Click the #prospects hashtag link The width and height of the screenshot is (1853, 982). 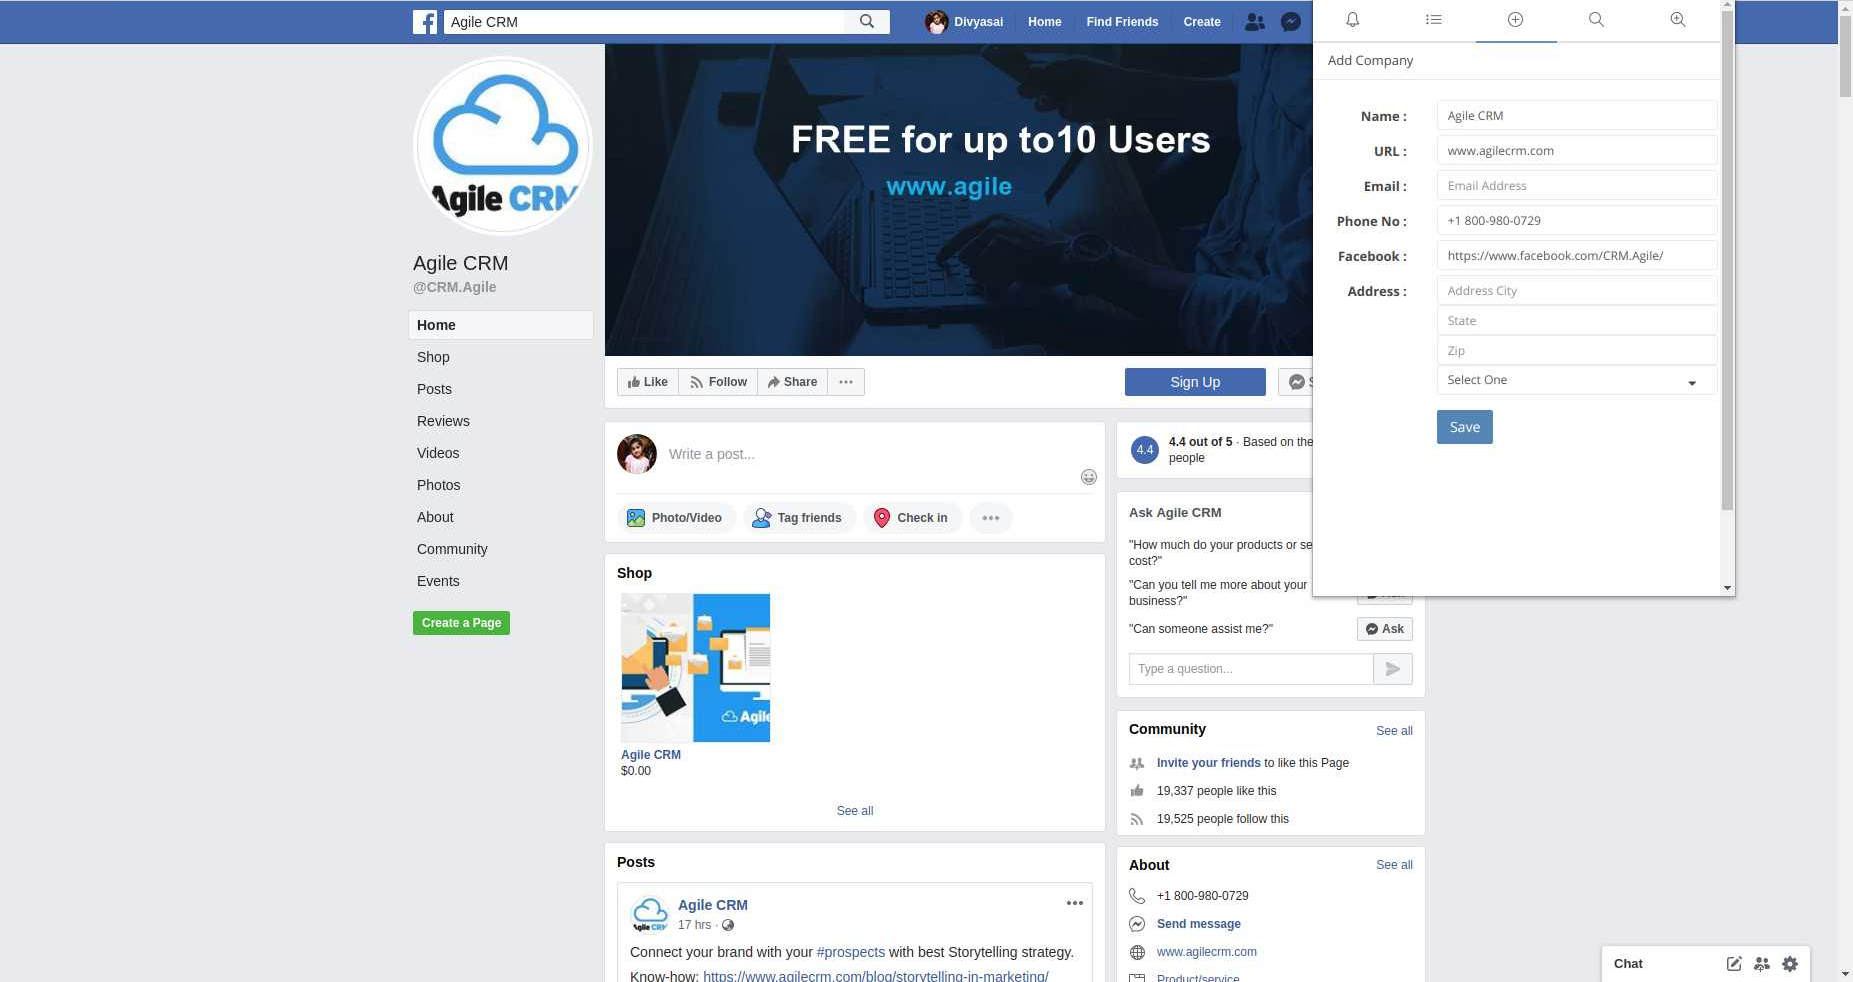click(x=851, y=952)
